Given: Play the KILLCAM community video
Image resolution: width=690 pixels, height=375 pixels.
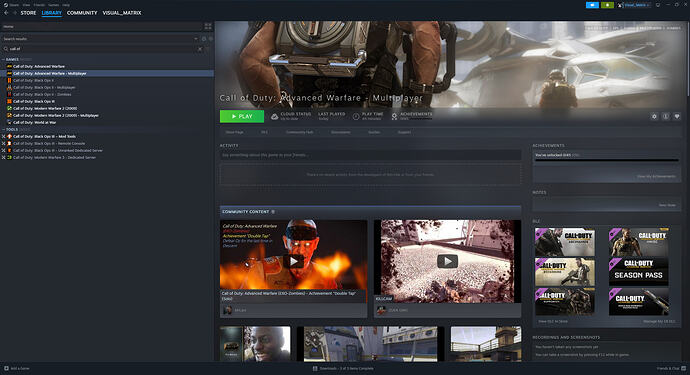Looking at the screenshot, I should pyautogui.click(x=447, y=261).
